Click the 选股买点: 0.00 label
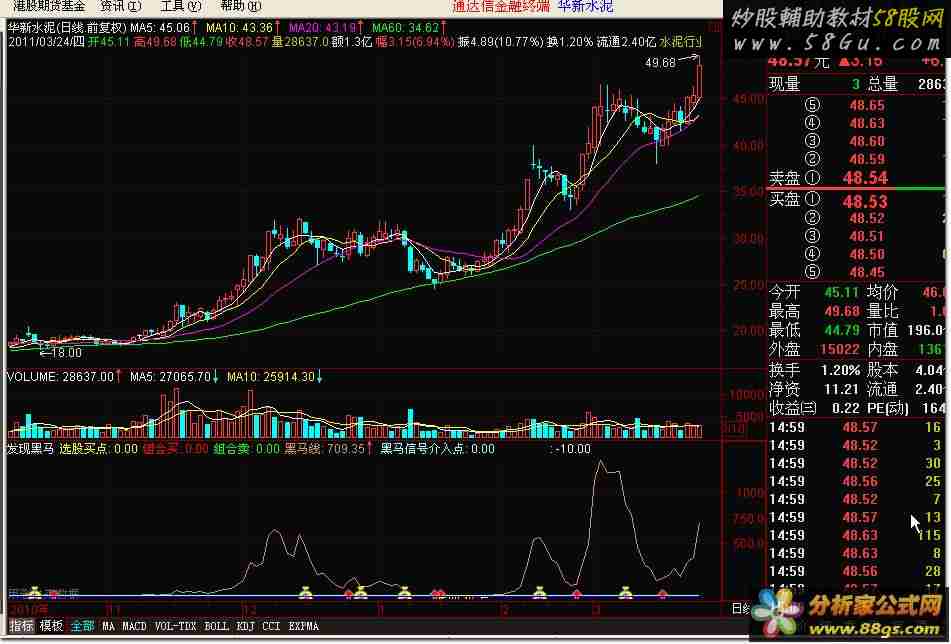The width and height of the screenshot is (951, 644). (x=99, y=449)
